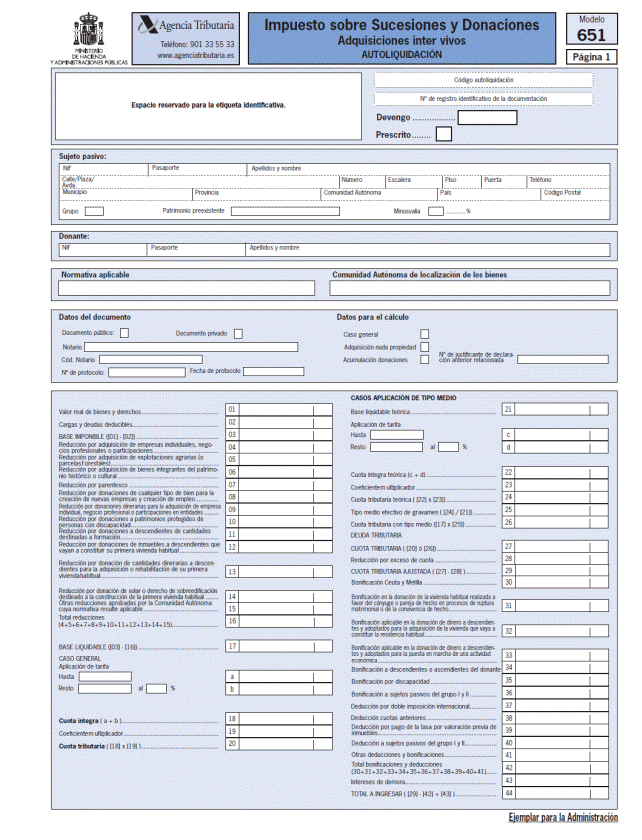The height and width of the screenshot is (840, 642).
Task: Click the Caso general Hasta field
Action: point(105,677)
